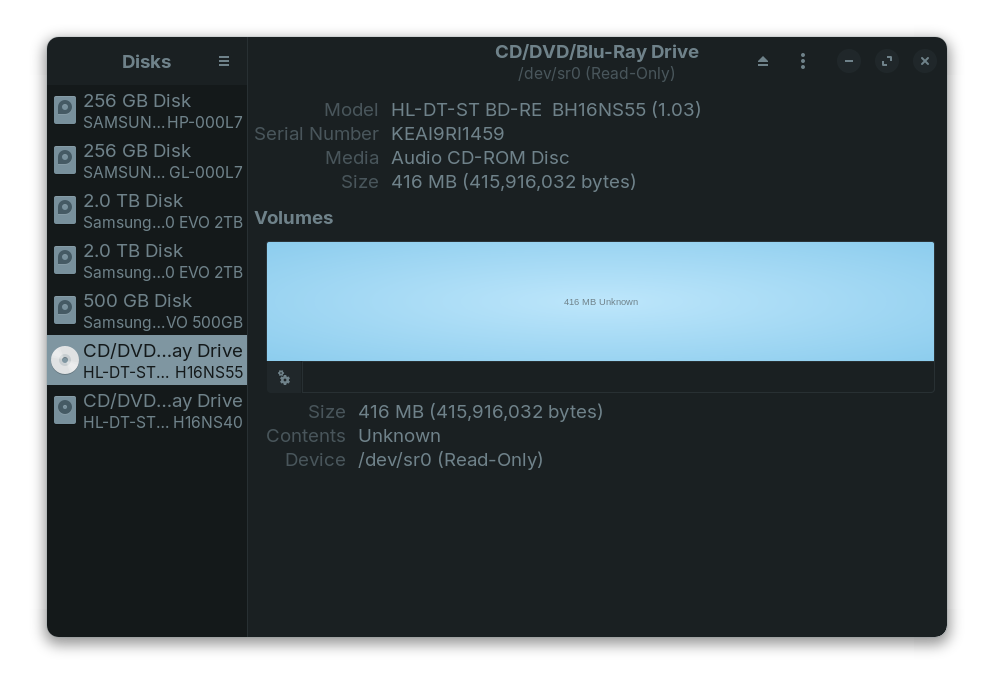
Task: Select the 500 GB Samsung disk
Action: click(147, 311)
